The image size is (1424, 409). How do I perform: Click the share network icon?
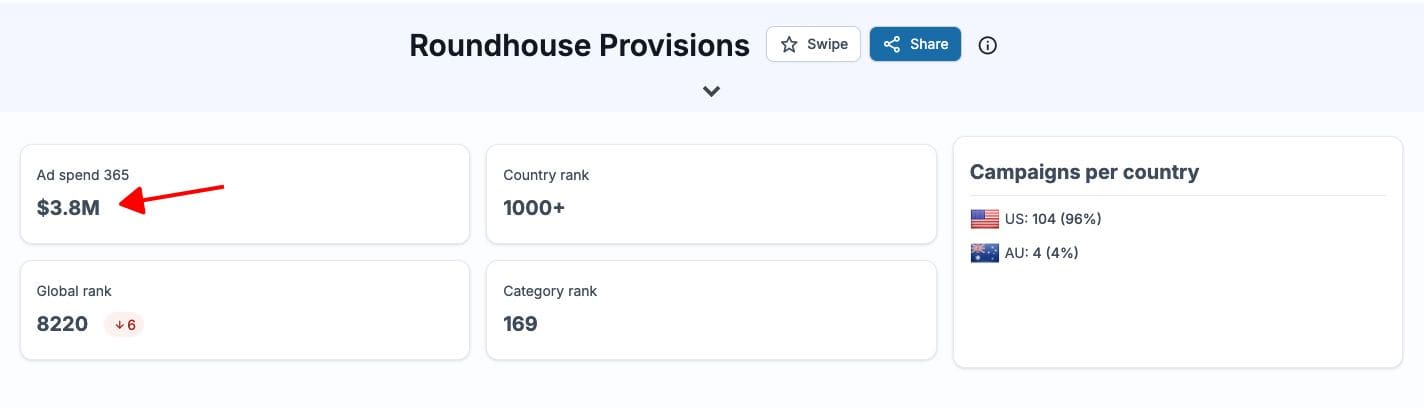[892, 45]
